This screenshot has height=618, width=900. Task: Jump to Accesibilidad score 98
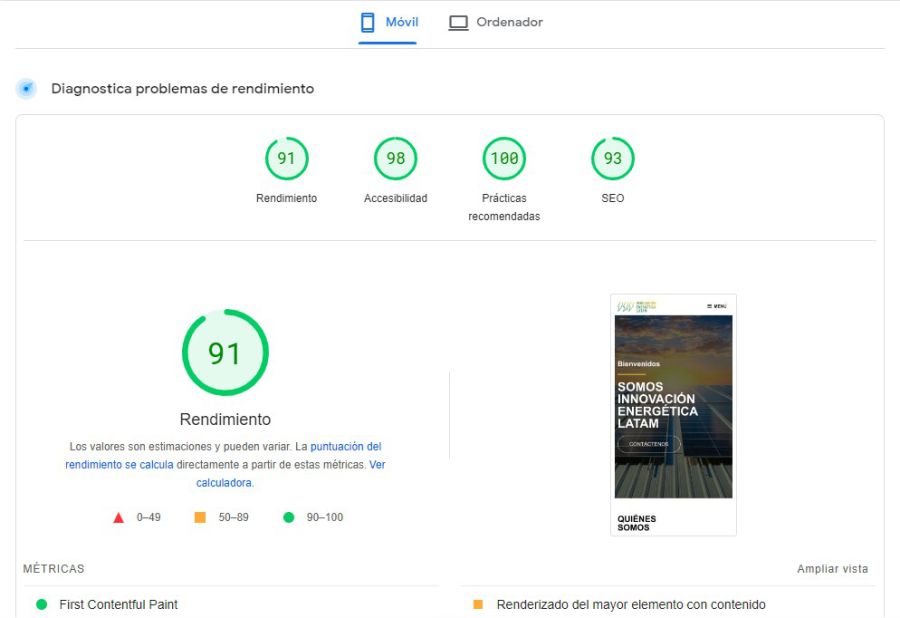point(395,159)
